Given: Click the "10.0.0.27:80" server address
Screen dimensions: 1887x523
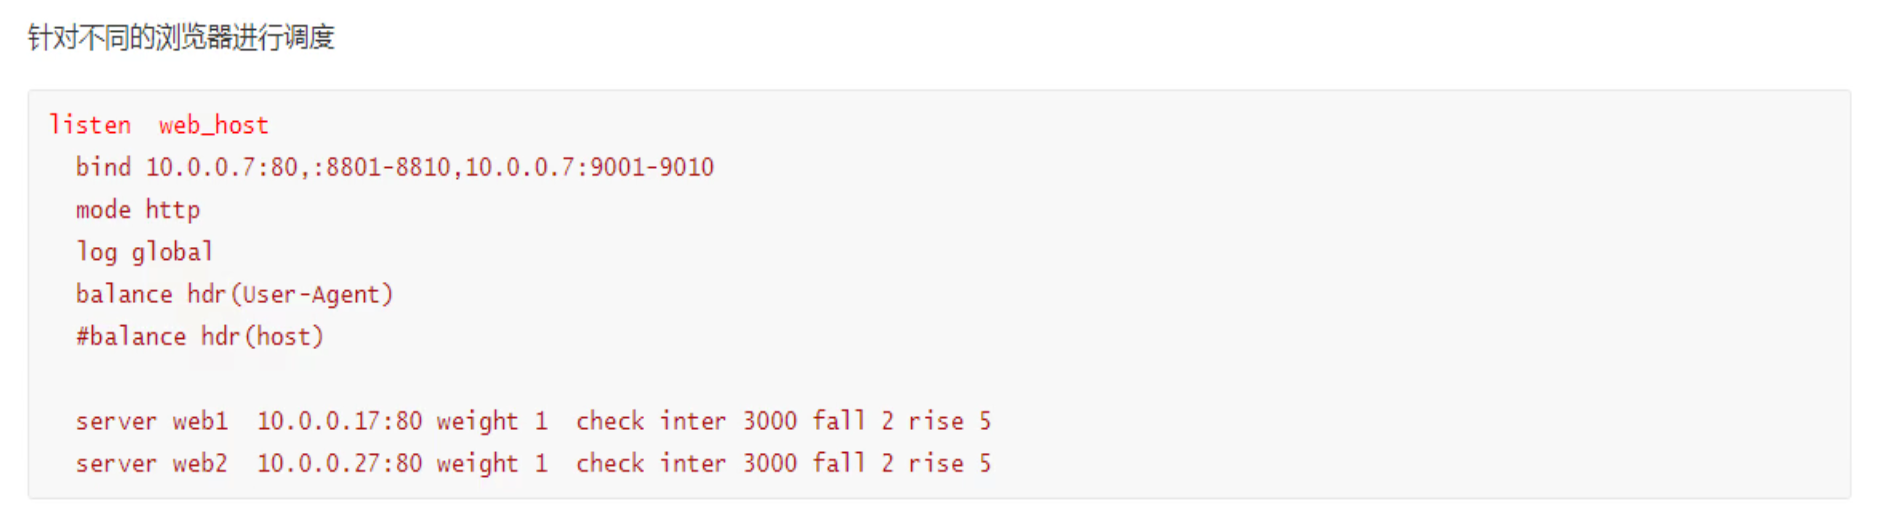Looking at the screenshot, I should click(x=339, y=464).
